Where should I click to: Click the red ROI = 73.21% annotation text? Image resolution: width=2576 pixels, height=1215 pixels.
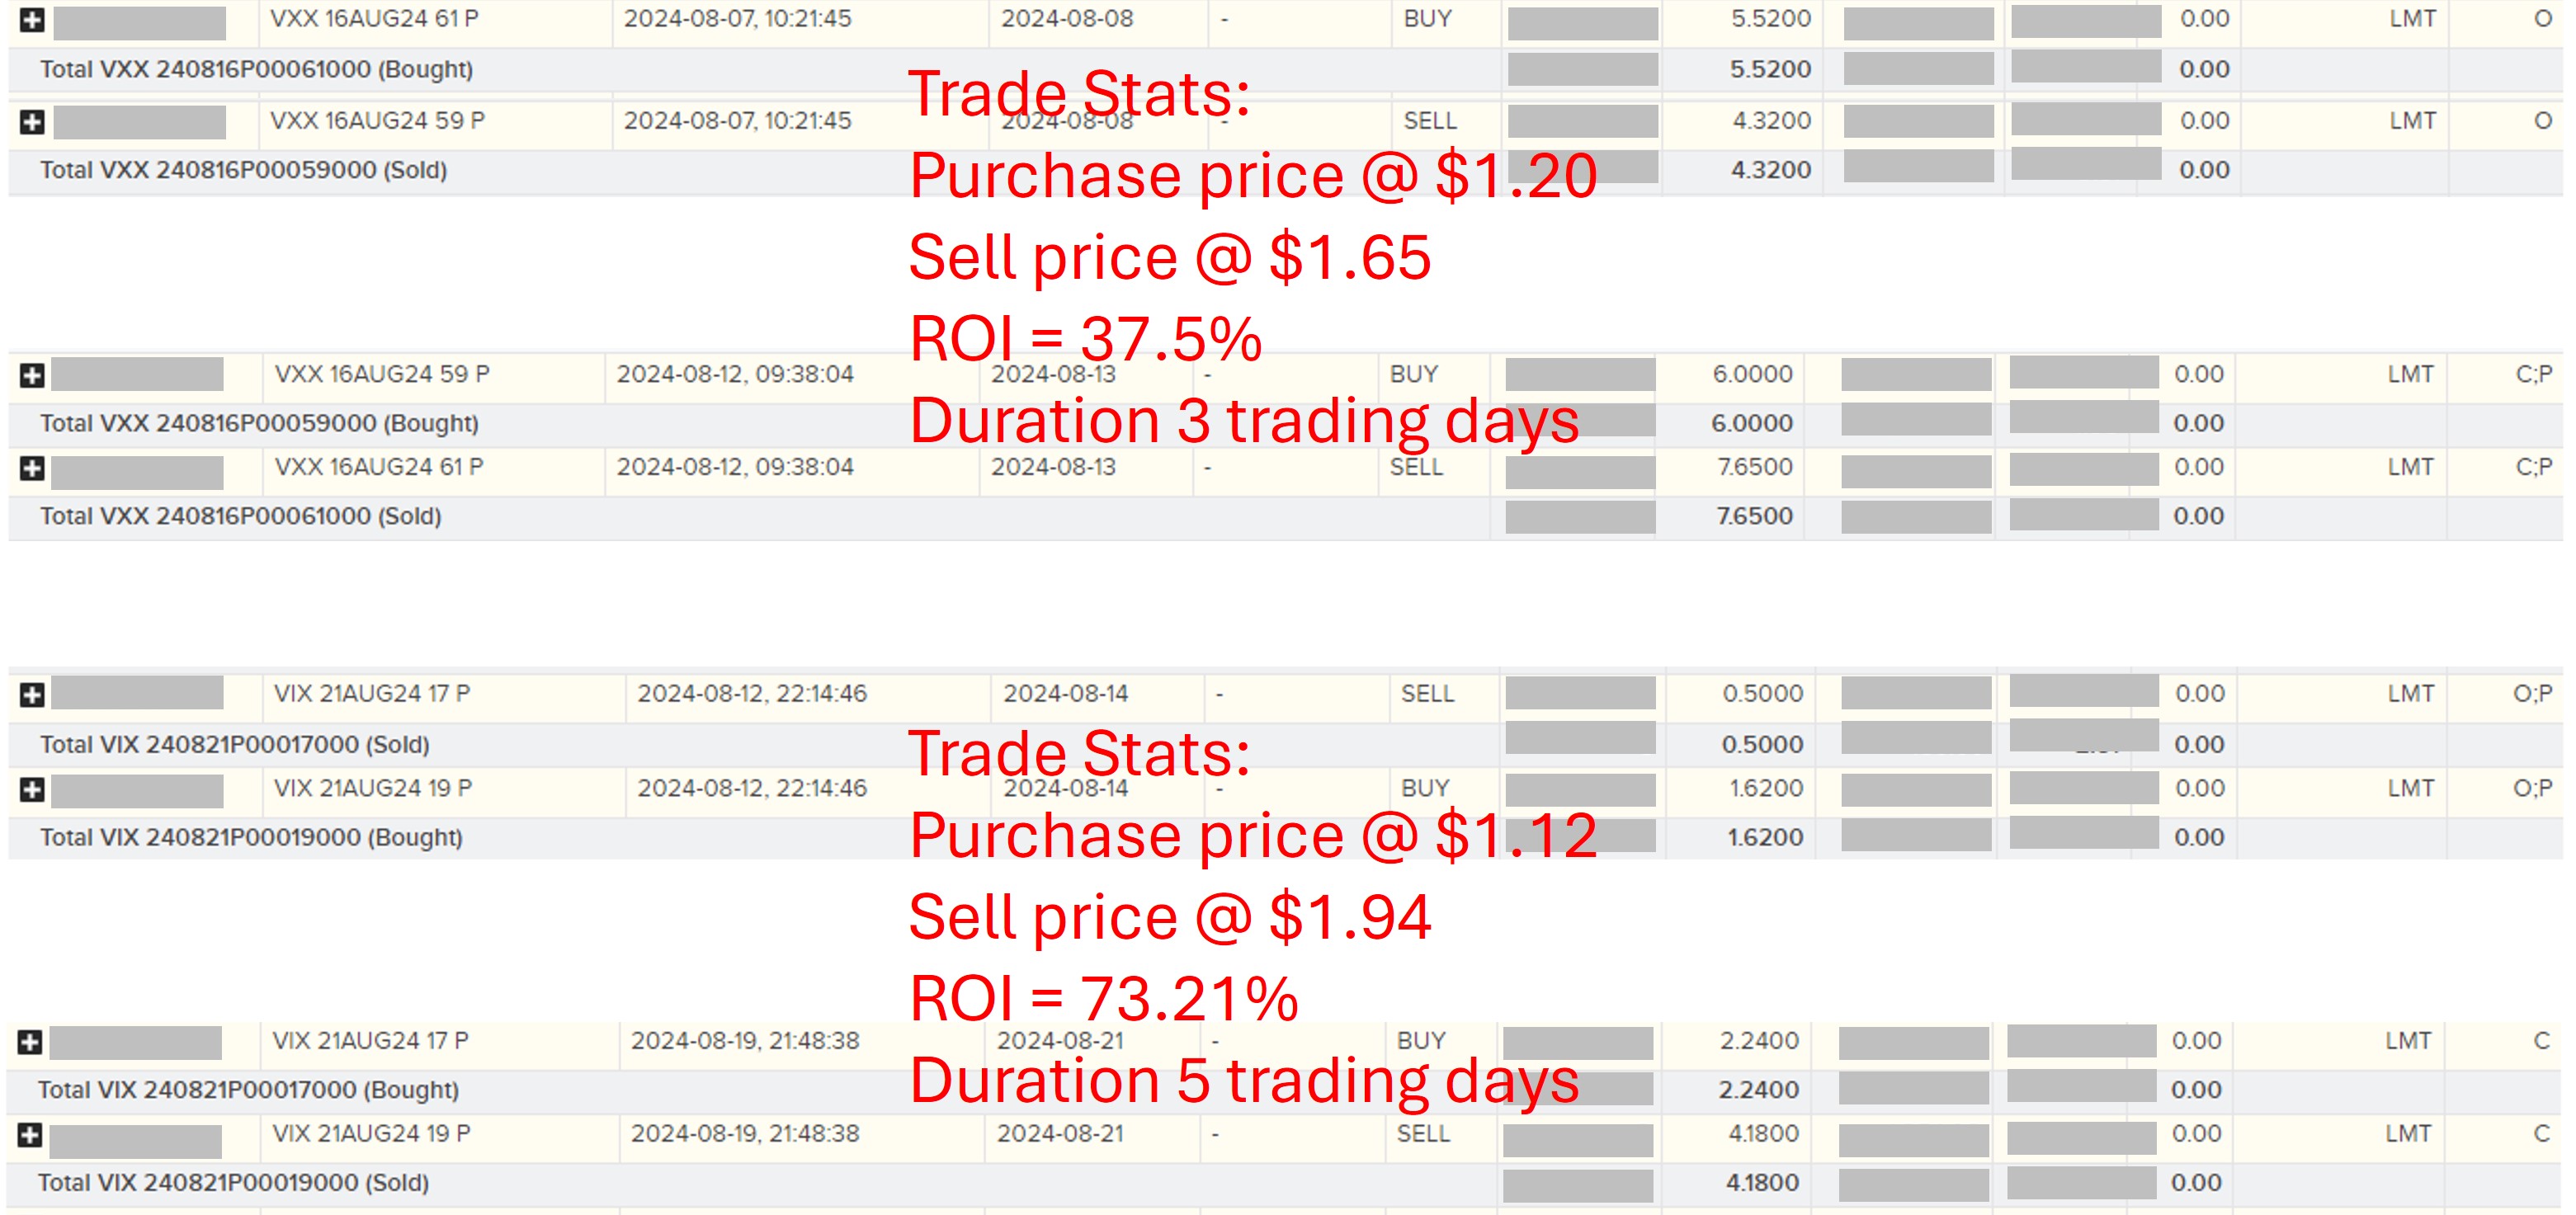pos(1103,998)
